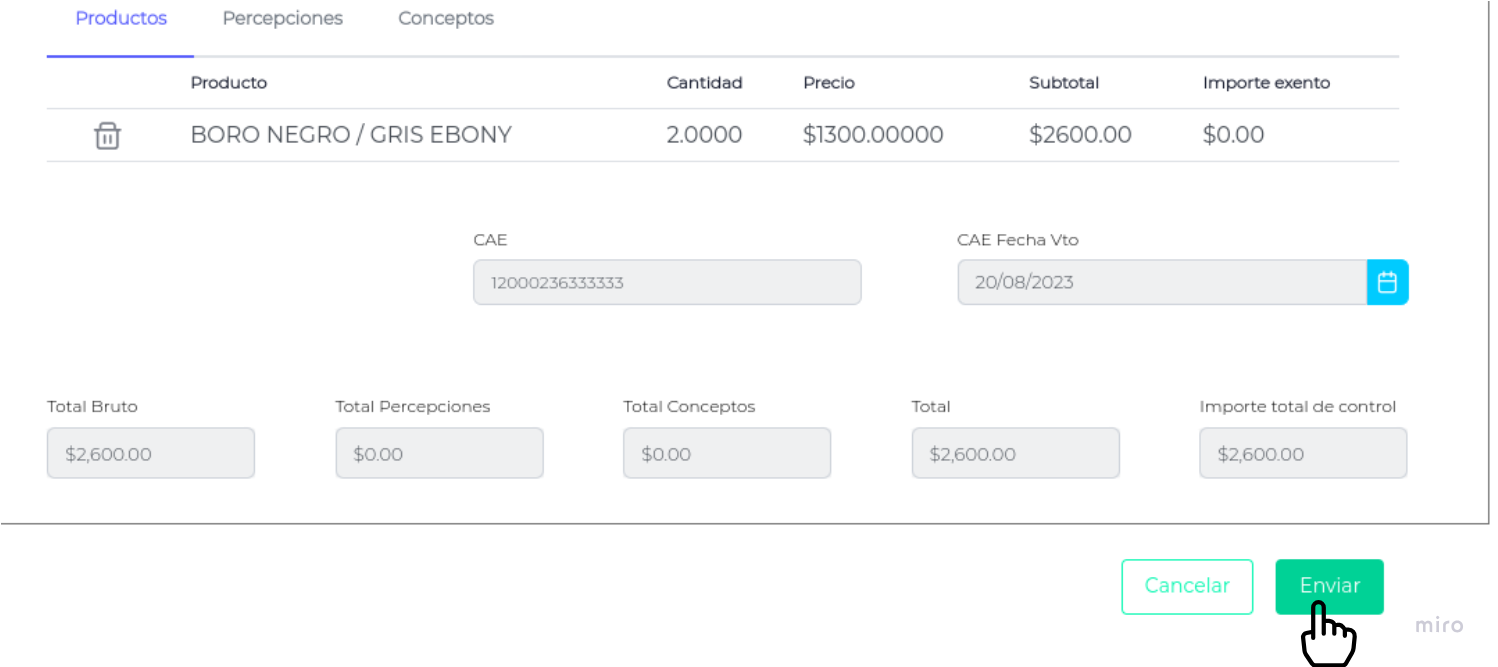Click the Precio column header
The image size is (1498, 667).
(x=828, y=83)
